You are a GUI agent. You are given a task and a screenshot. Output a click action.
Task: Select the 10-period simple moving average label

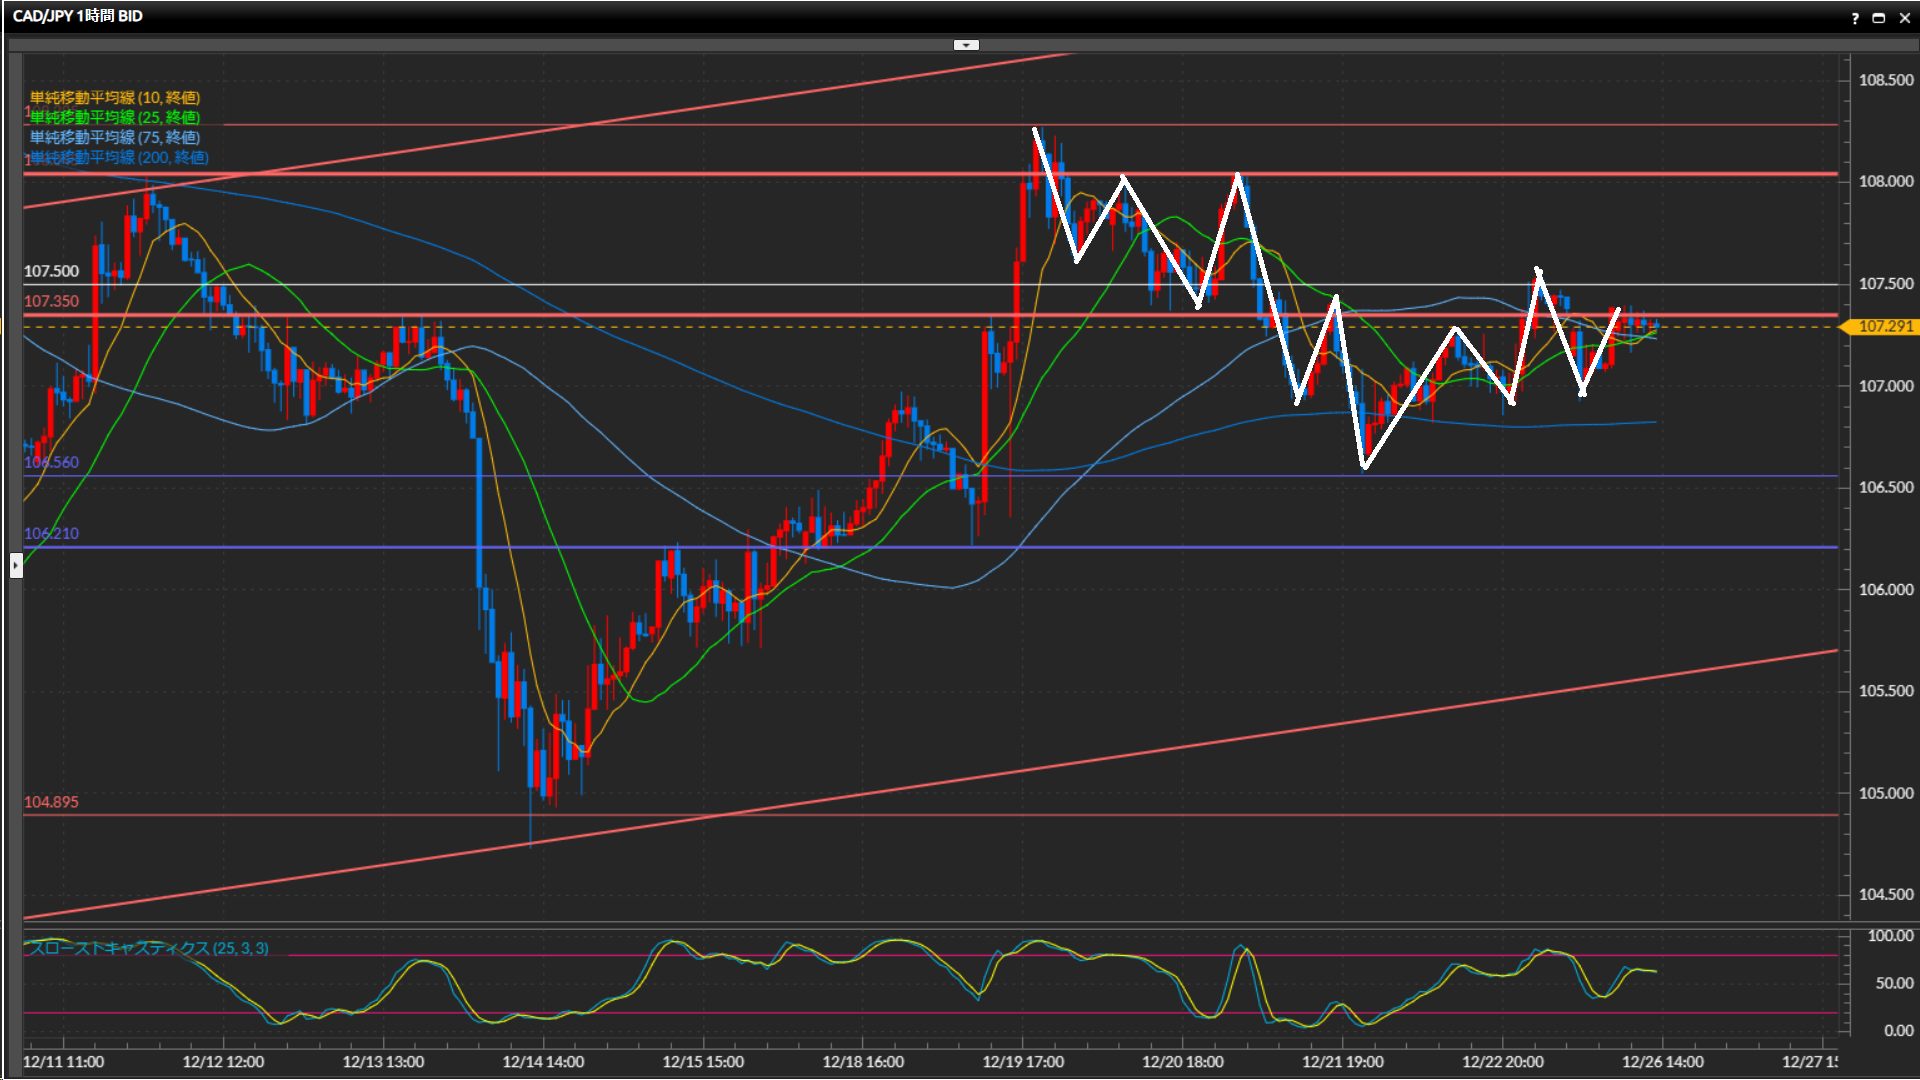[115, 98]
